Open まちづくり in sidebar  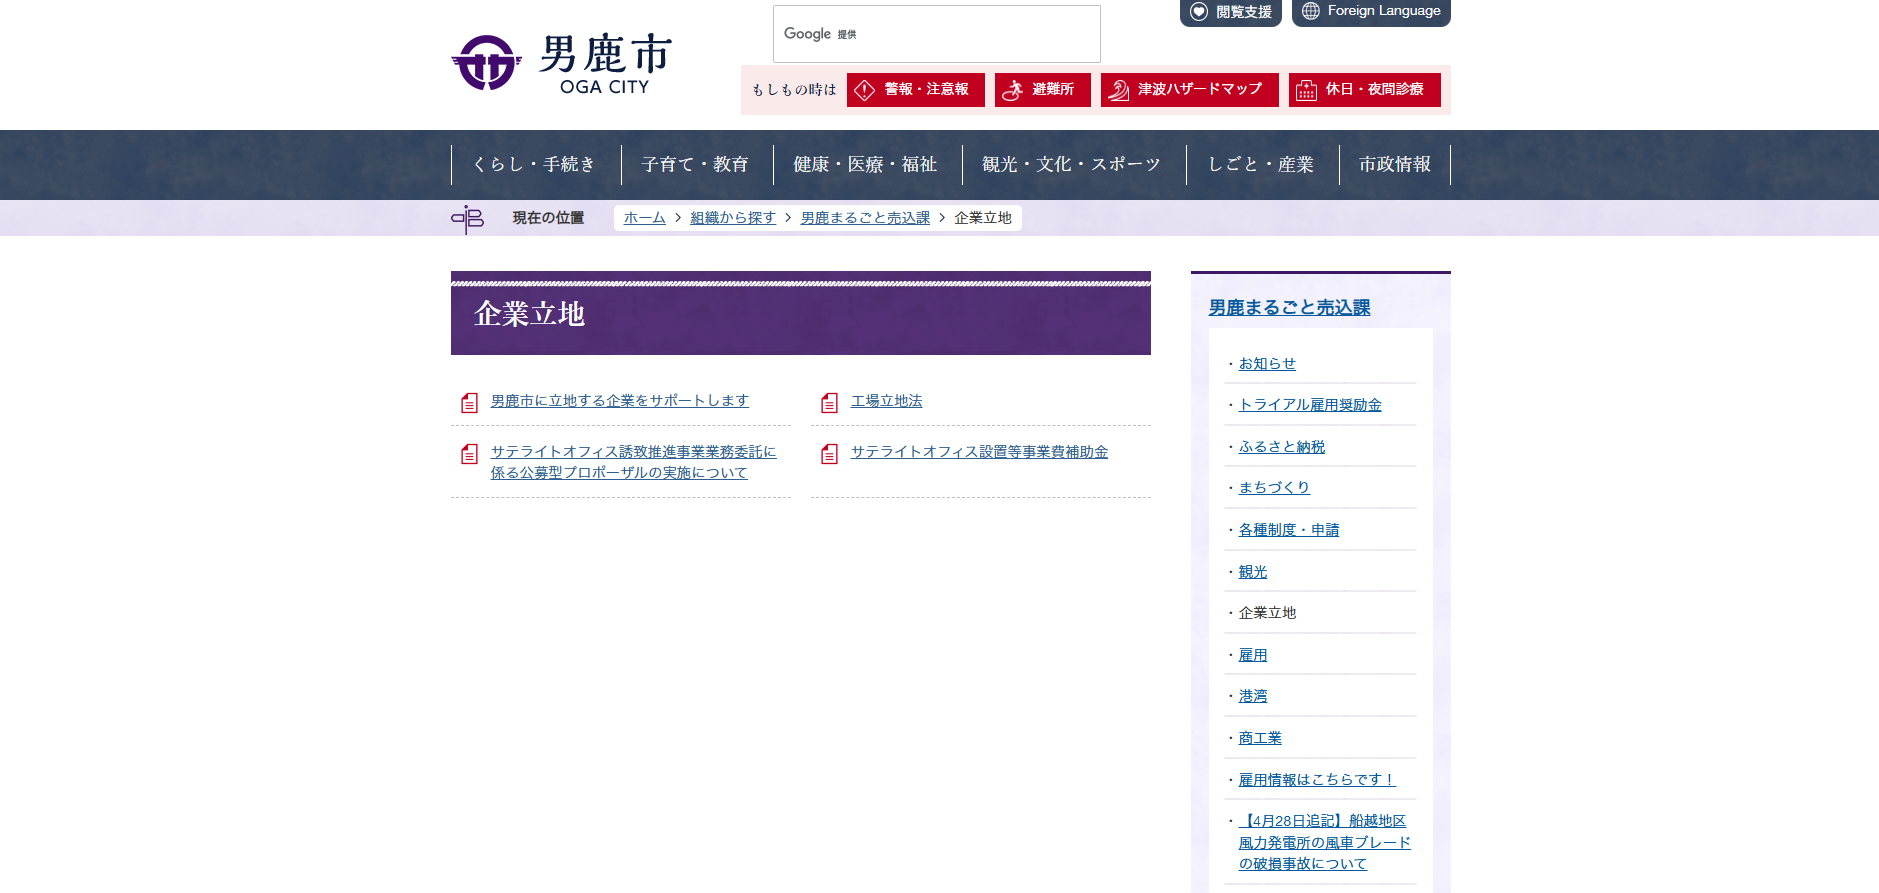1274,488
